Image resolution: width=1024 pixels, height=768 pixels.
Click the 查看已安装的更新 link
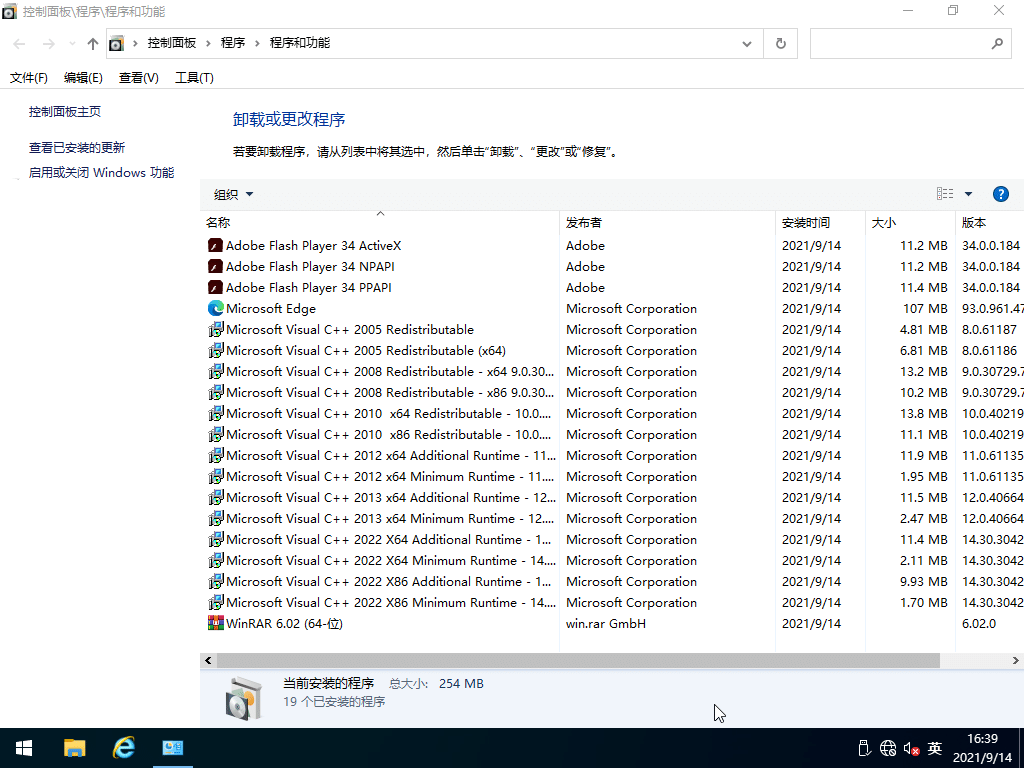pos(77,147)
